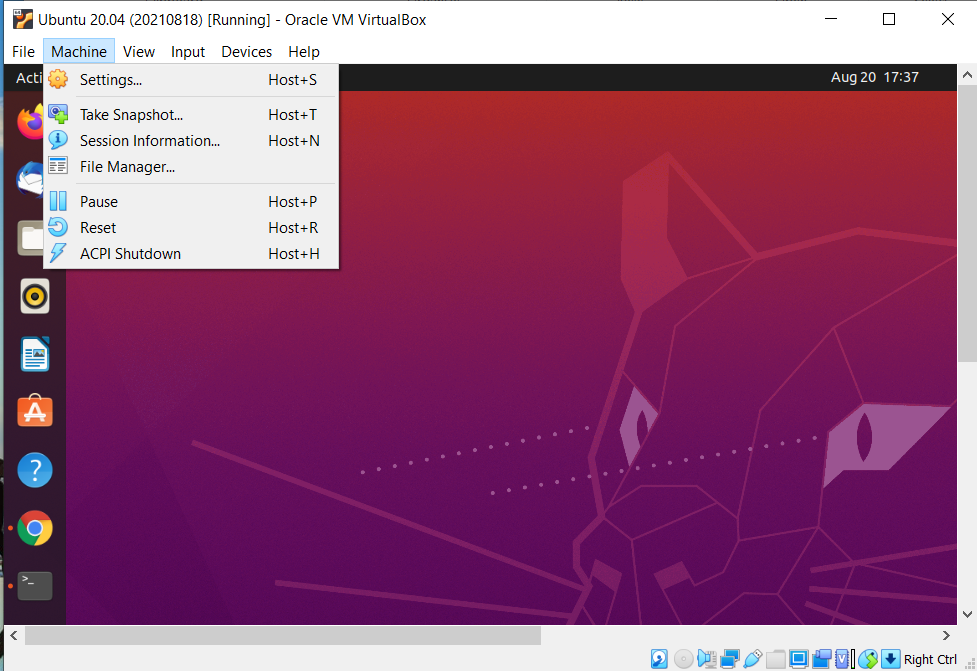Image resolution: width=977 pixels, height=671 pixels.
Task: Launch Google Chrome from the dock
Action: click(x=35, y=528)
